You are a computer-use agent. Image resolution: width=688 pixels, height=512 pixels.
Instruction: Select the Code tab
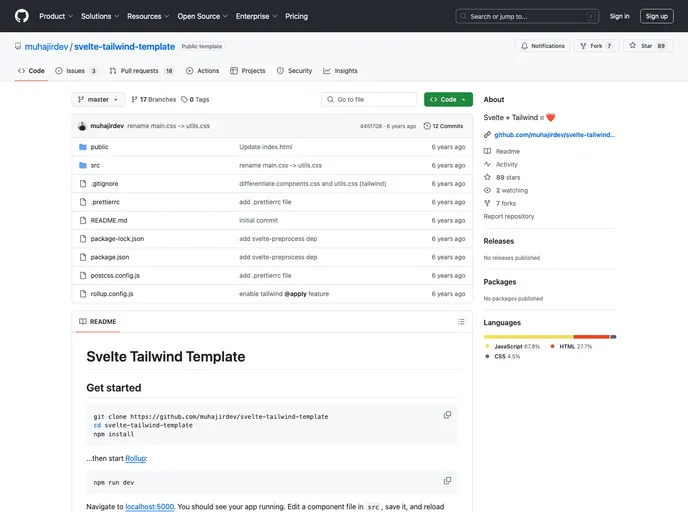[x=31, y=71]
